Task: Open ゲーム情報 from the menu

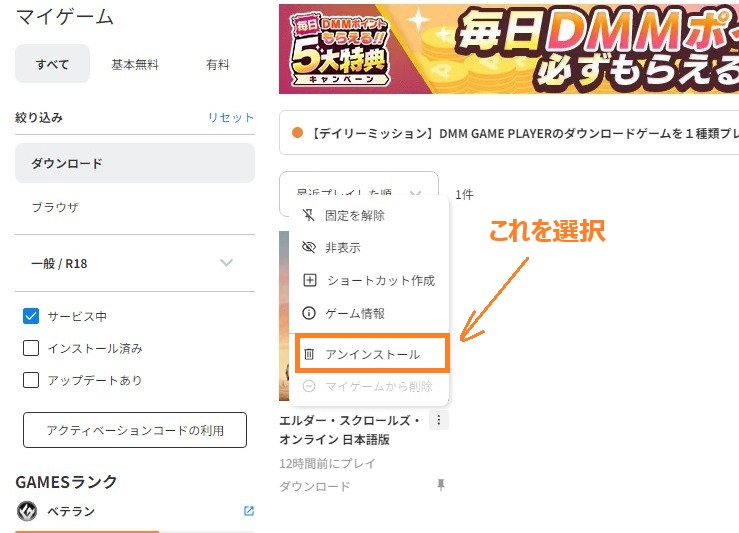Action: 369,313
